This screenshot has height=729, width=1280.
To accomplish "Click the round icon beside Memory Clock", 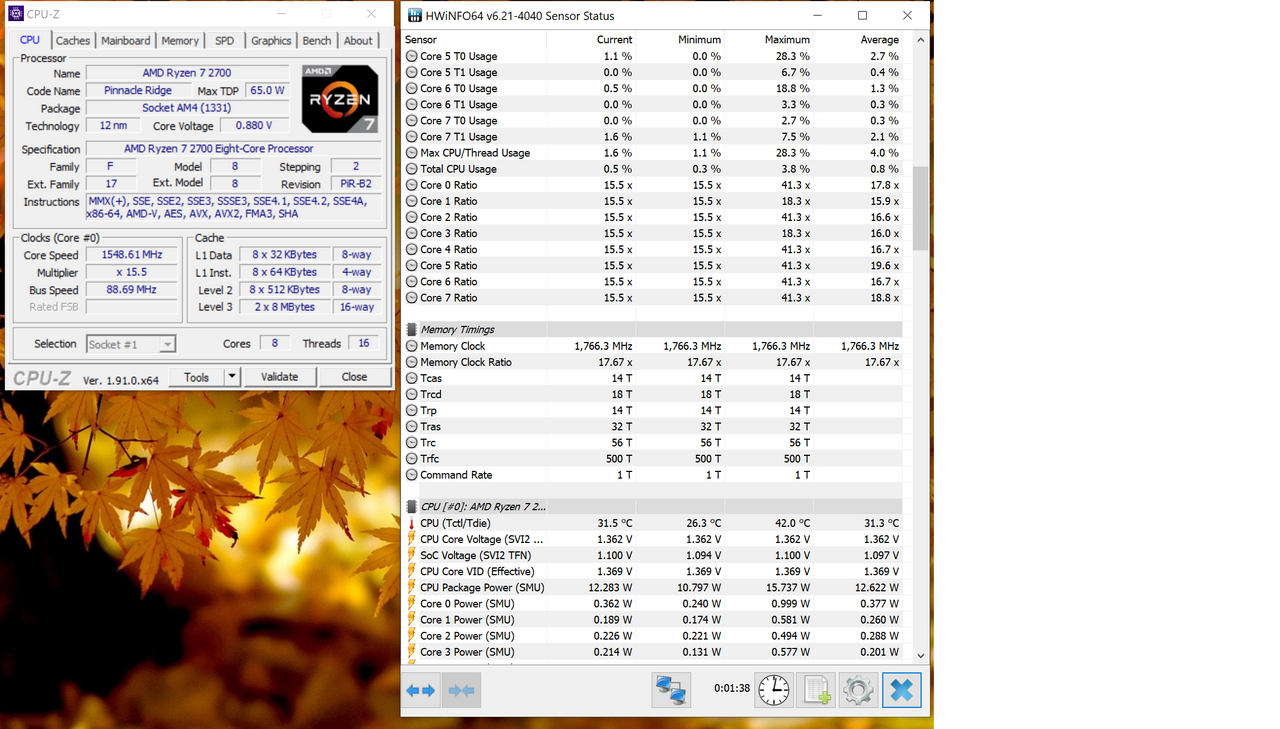I will (411, 346).
